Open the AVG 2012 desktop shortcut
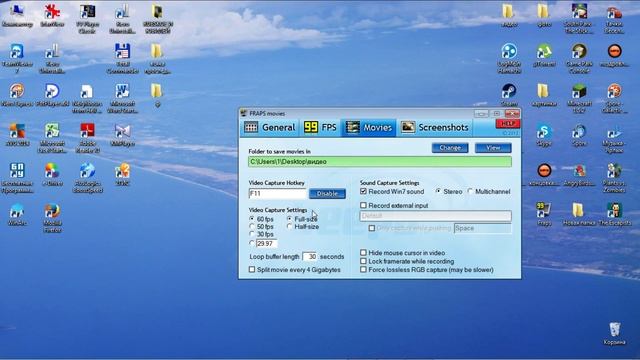This screenshot has height=360, width=640. (x=17, y=134)
